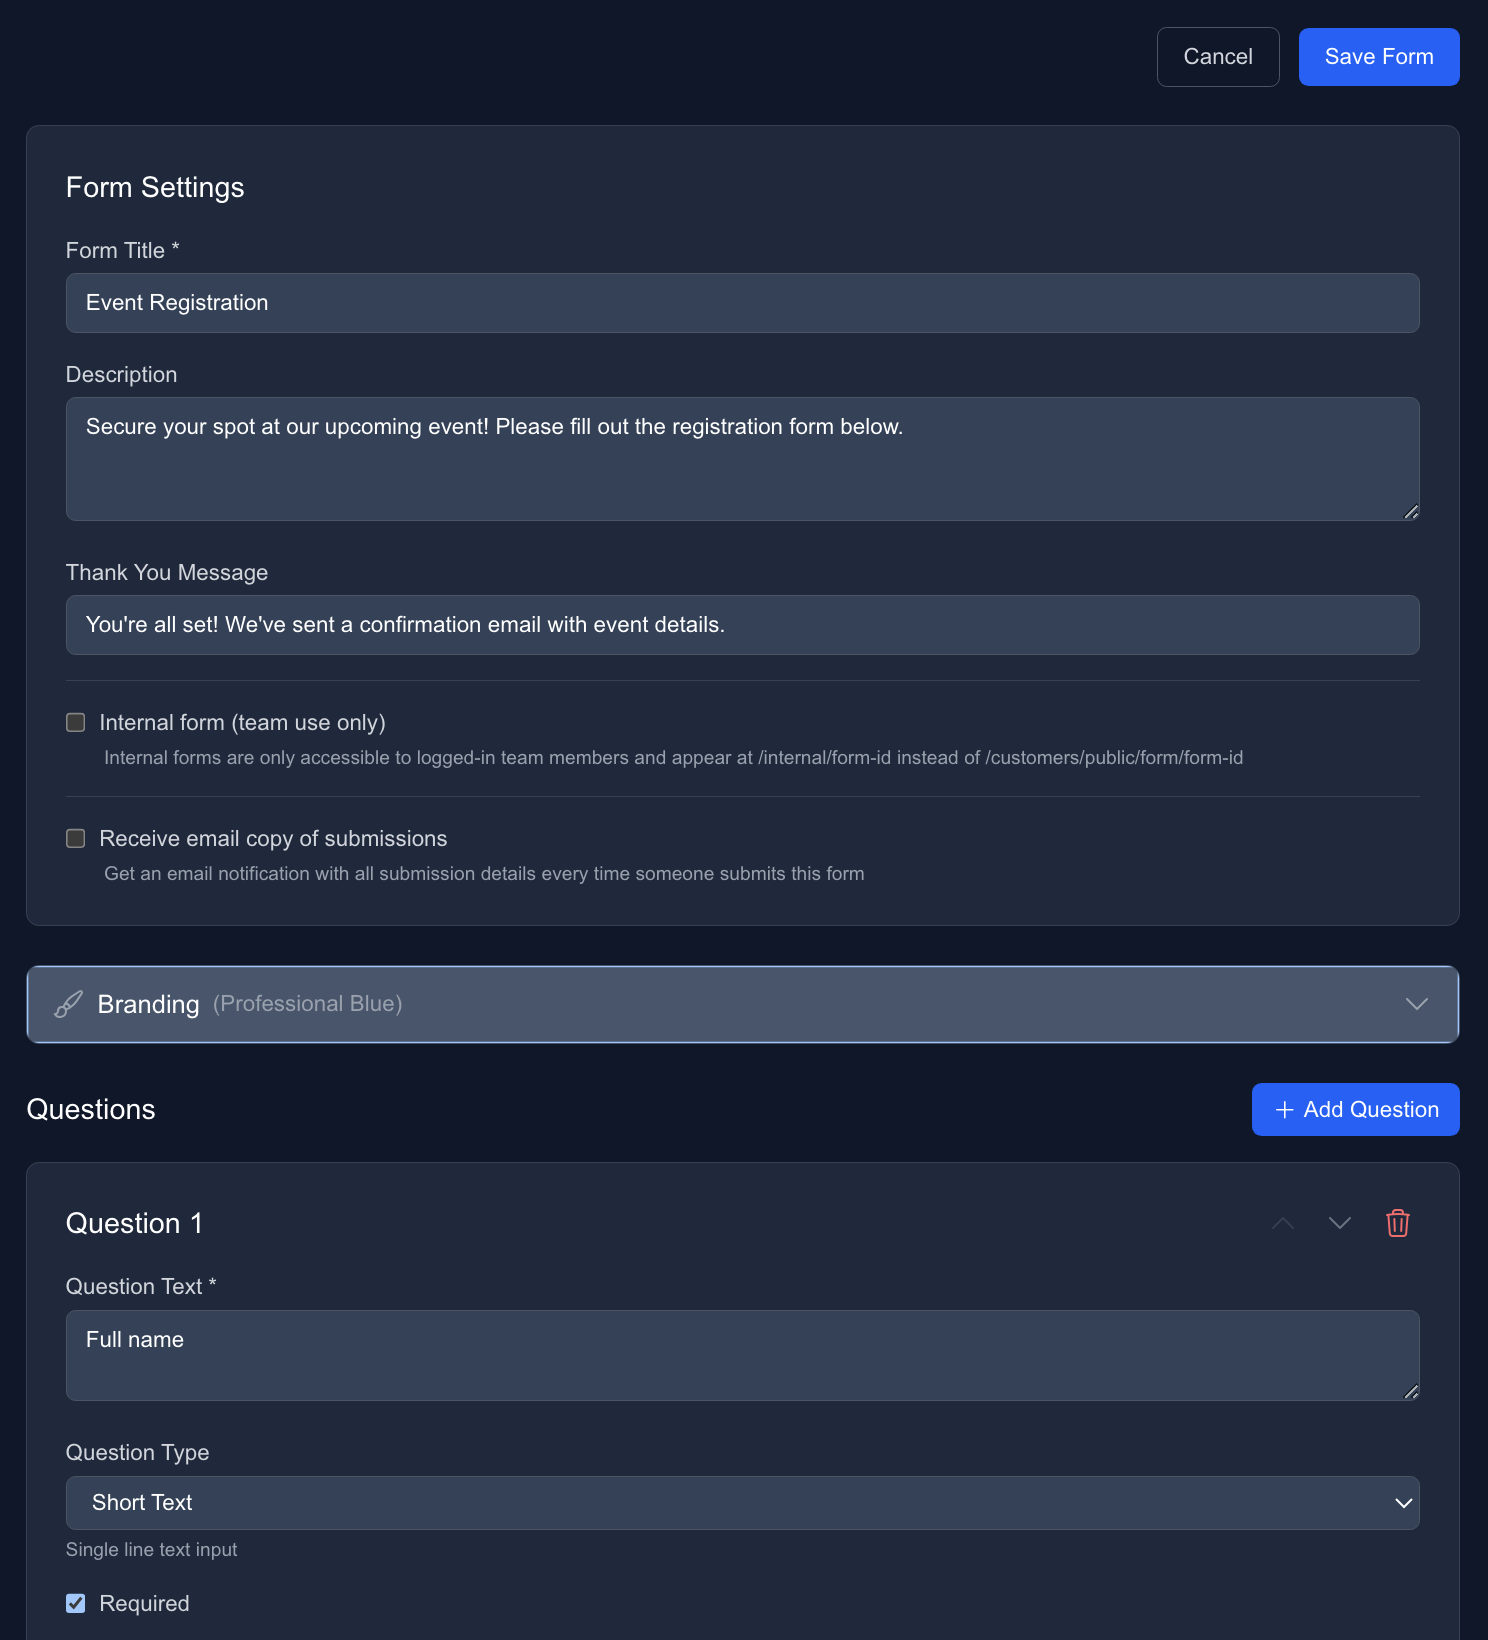The image size is (1488, 1640).
Task: Click the paintbrush icon next to Branding
Action: tap(67, 1004)
